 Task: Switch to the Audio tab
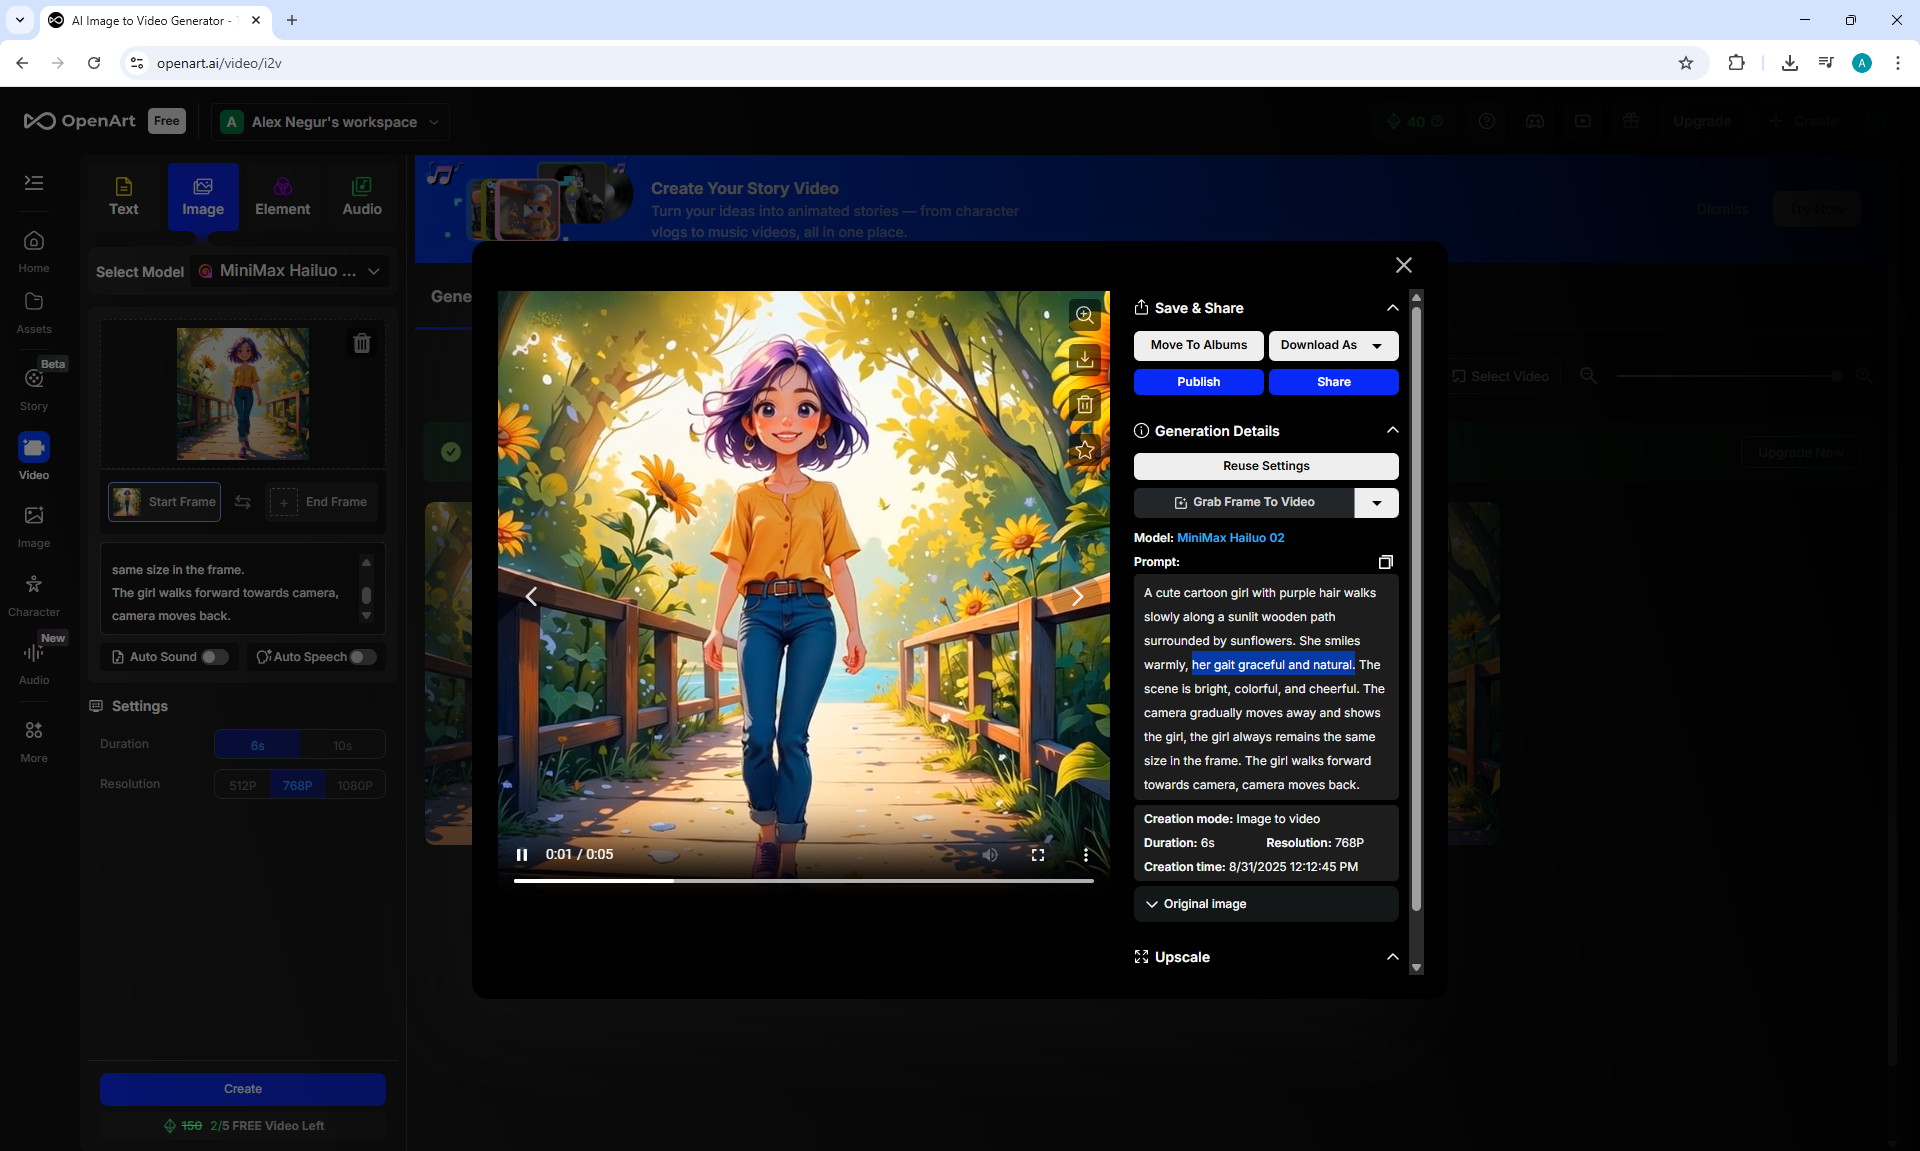click(362, 197)
